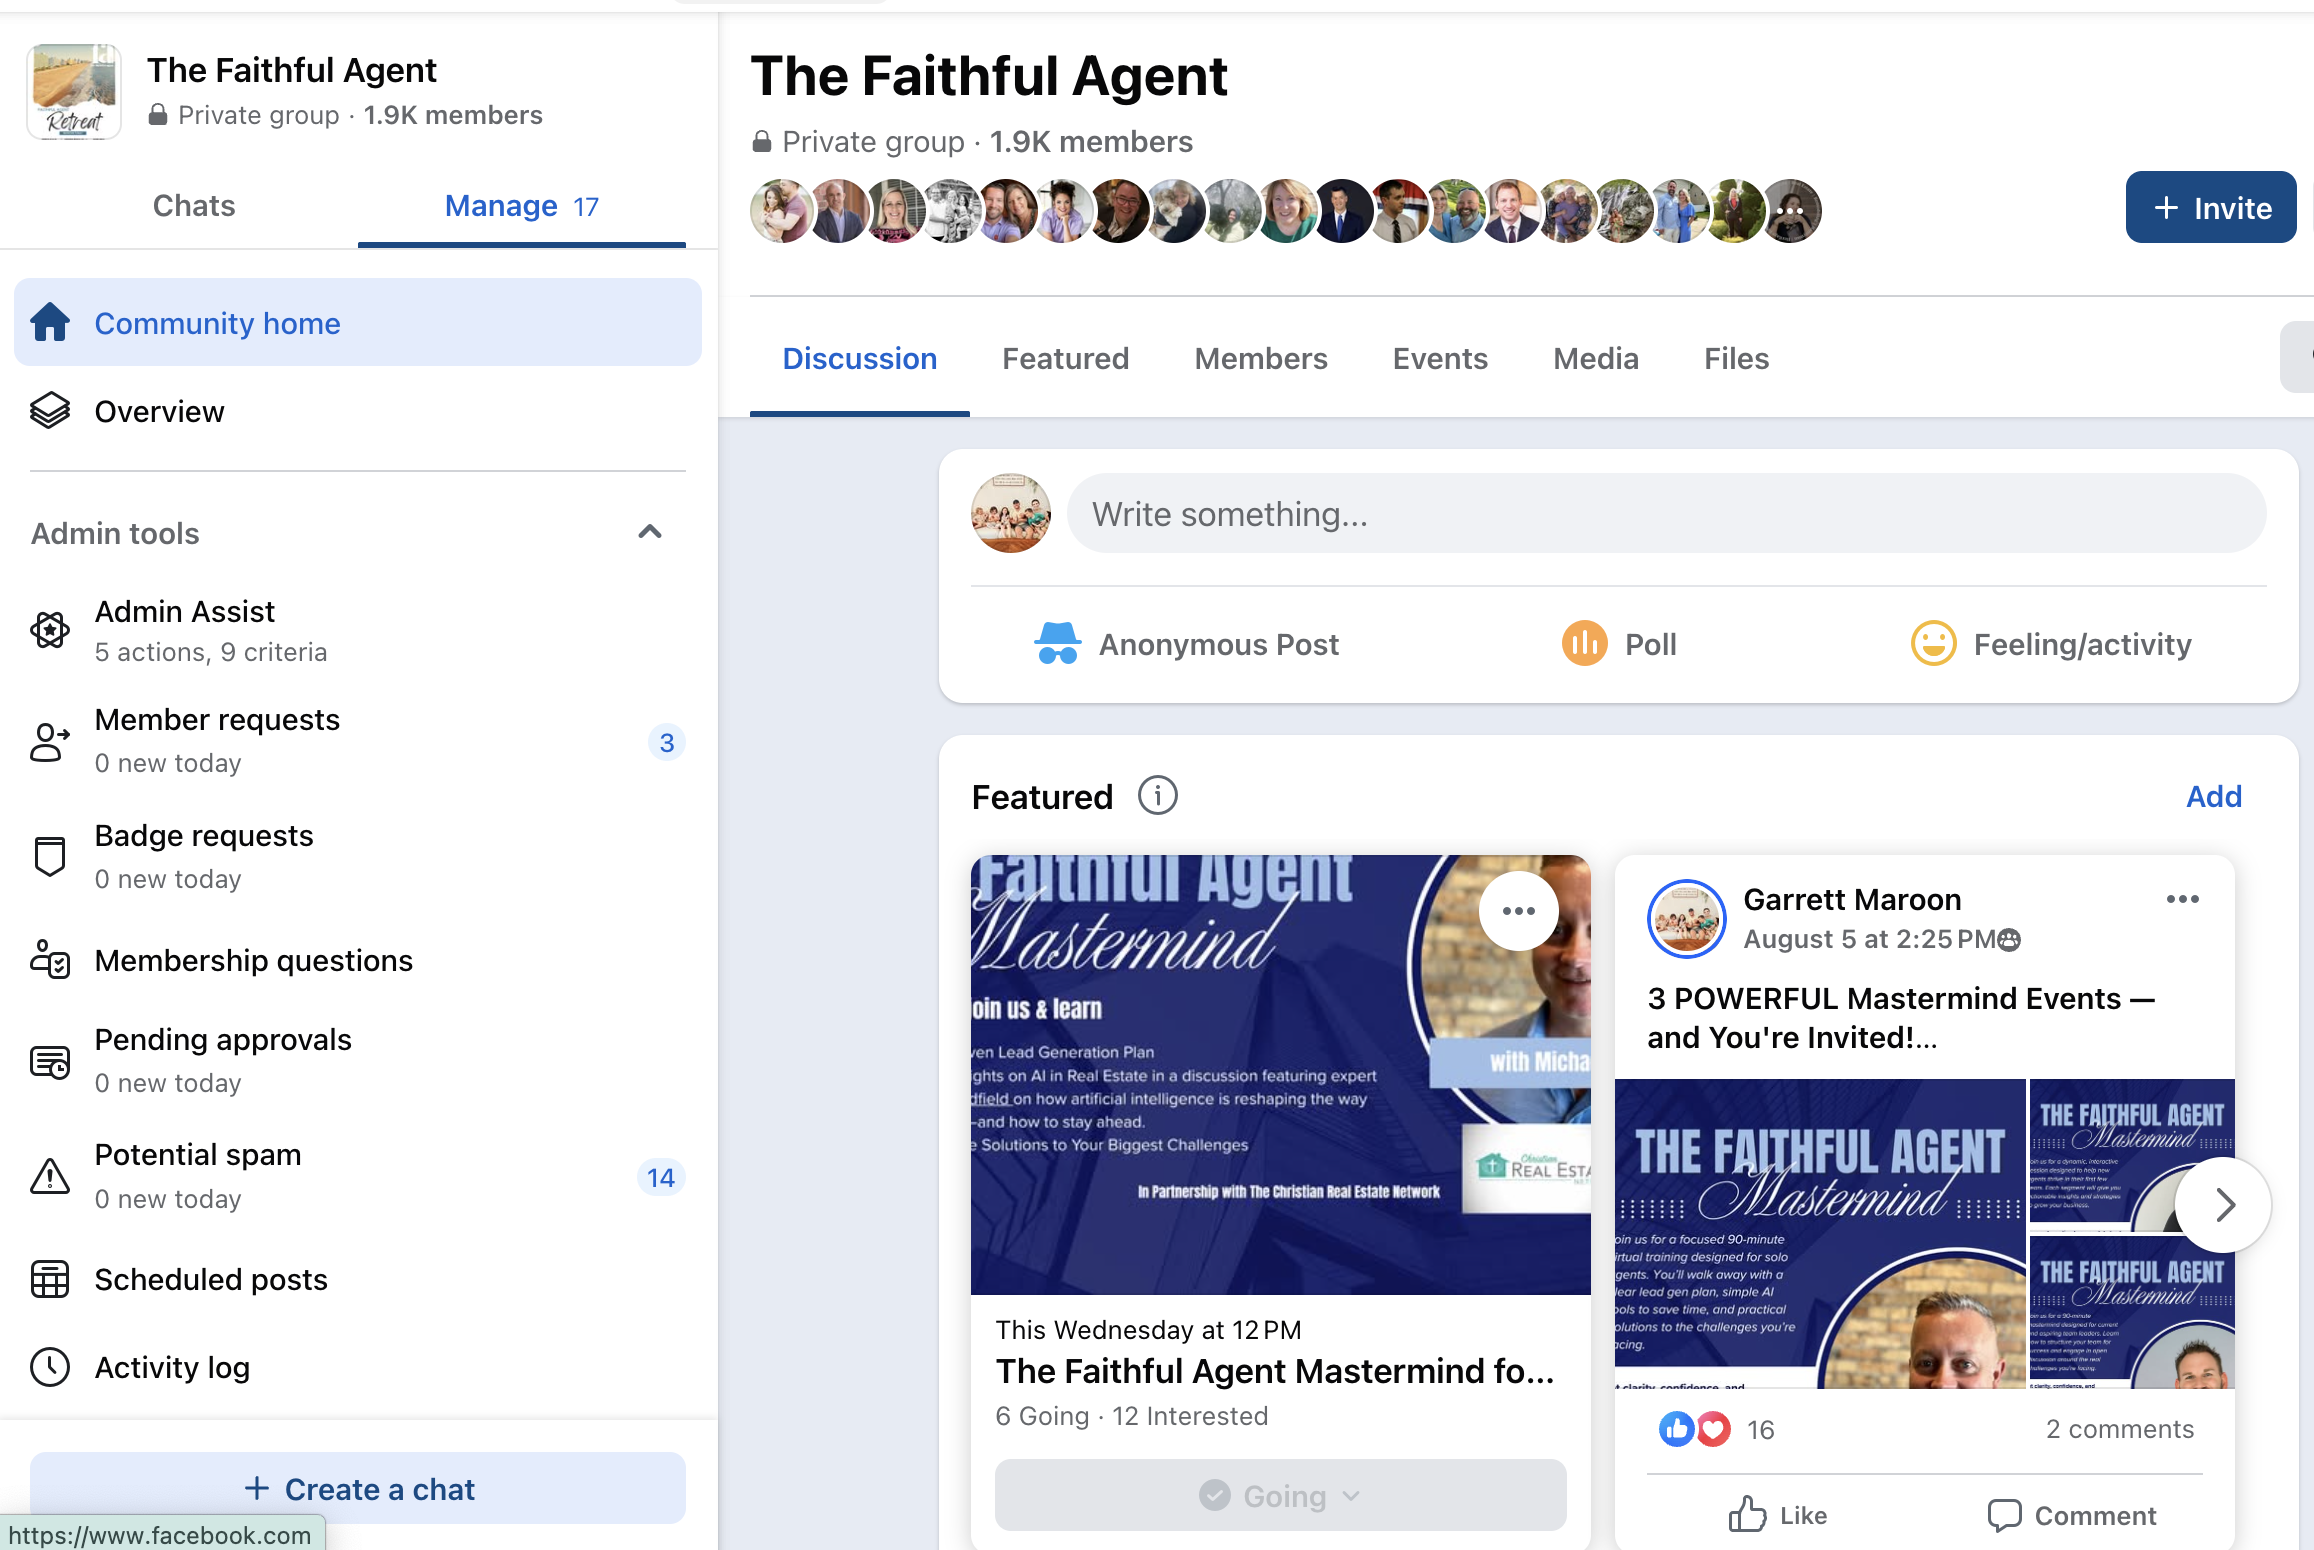Open Scheduled posts calendar icon
The width and height of the screenshot is (2314, 1550).
[50, 1279]
